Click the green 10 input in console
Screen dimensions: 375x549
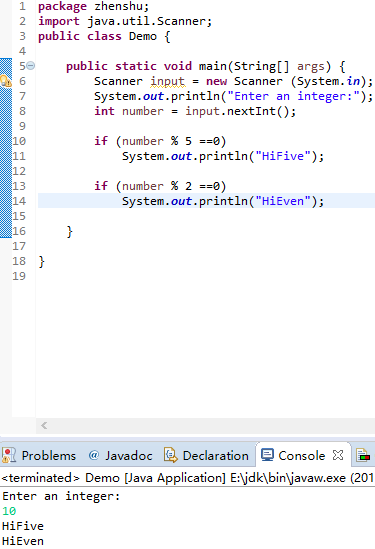click(x=9, y=511)
